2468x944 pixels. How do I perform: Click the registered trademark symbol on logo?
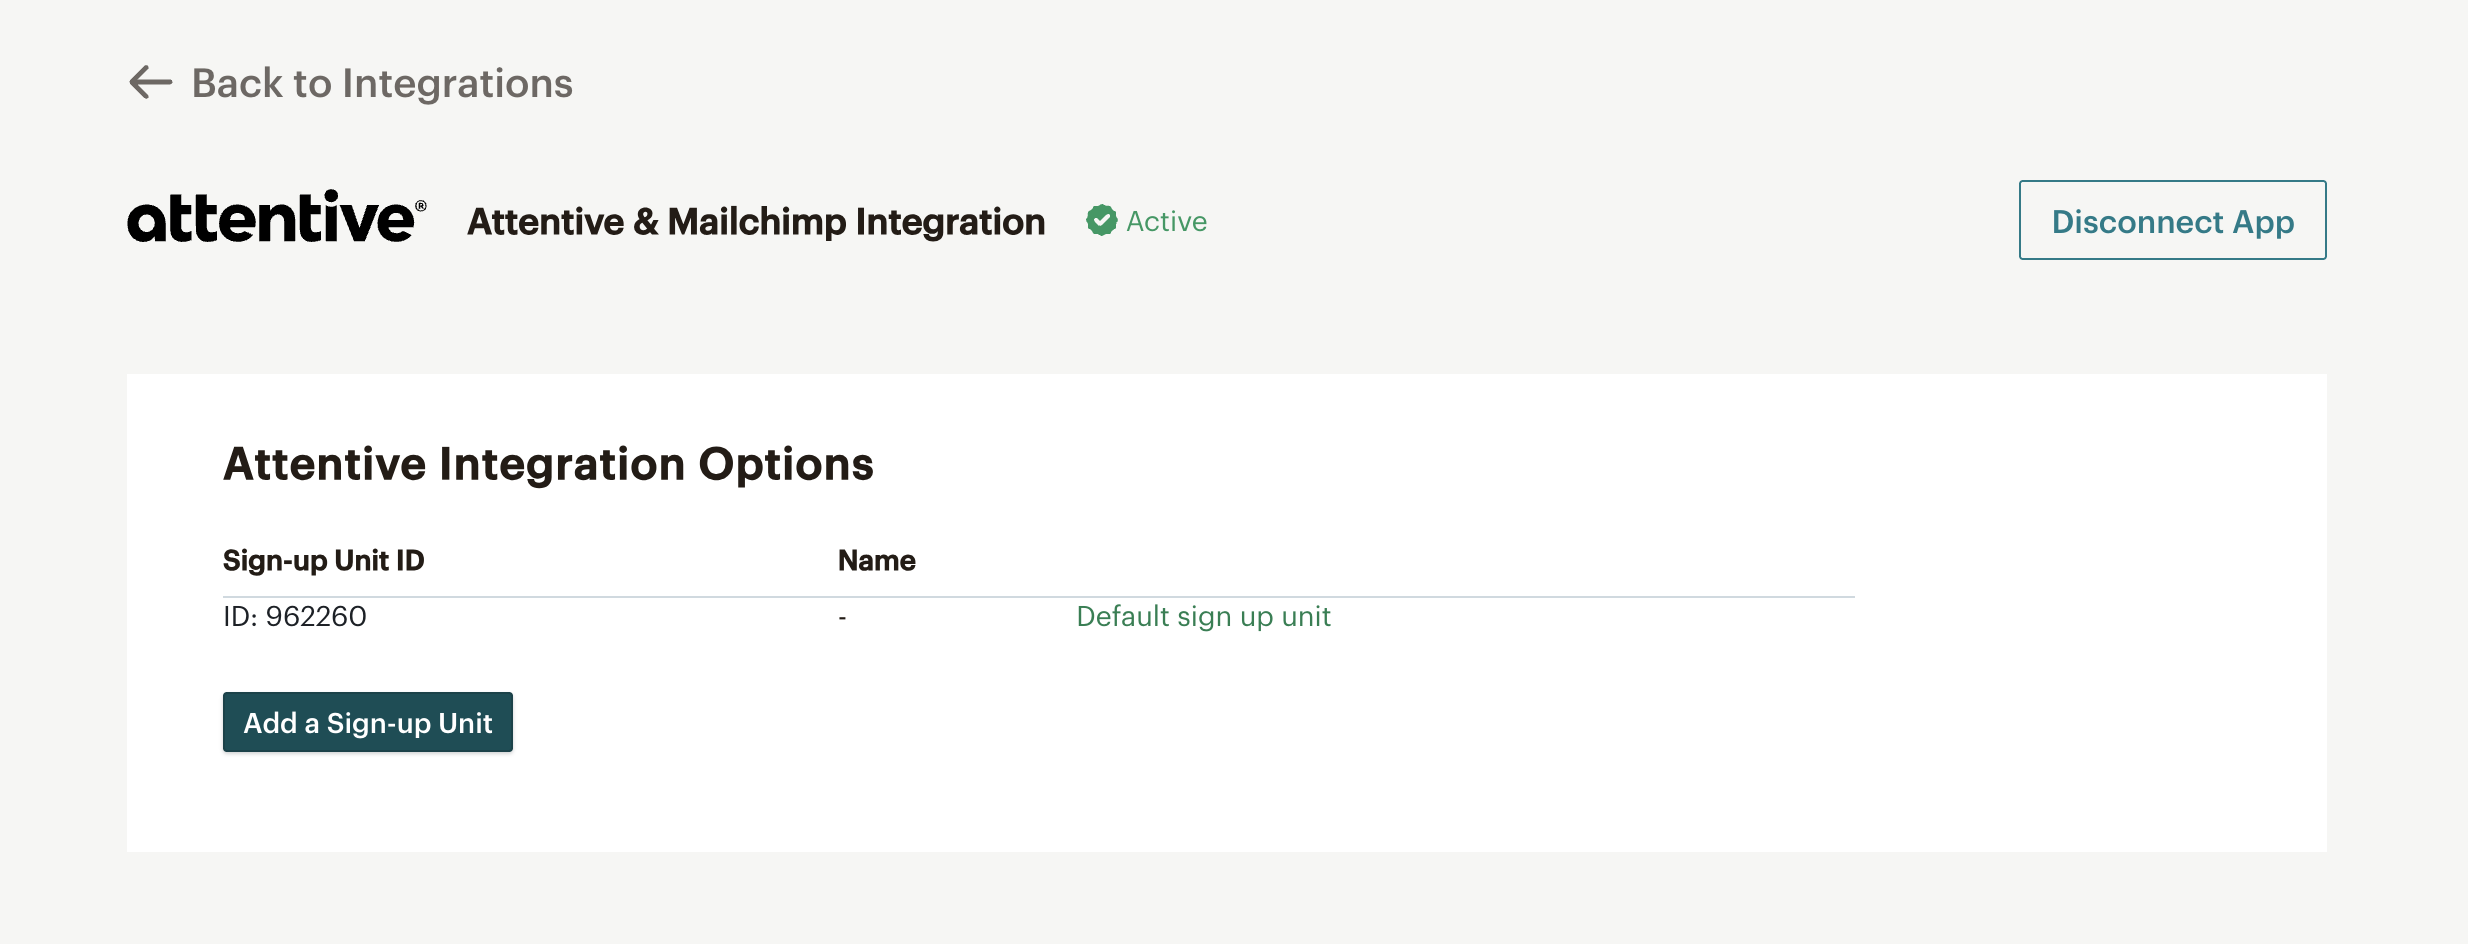click(421, 206)
